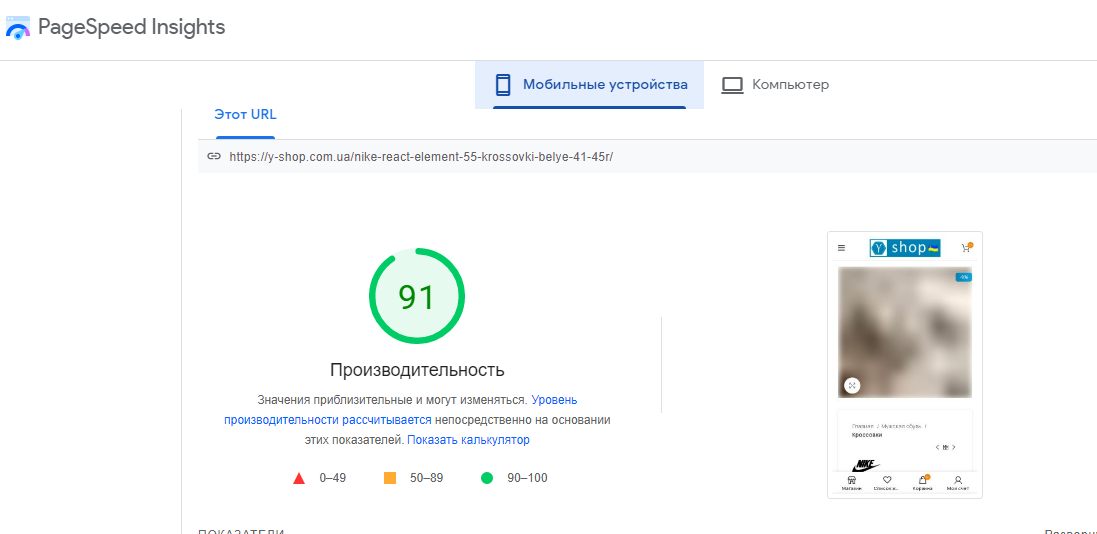Click the ПОКАЗАТЕЛИ section heading
1097x534 pixels.
pyautogui.click(x=241, y=531)
